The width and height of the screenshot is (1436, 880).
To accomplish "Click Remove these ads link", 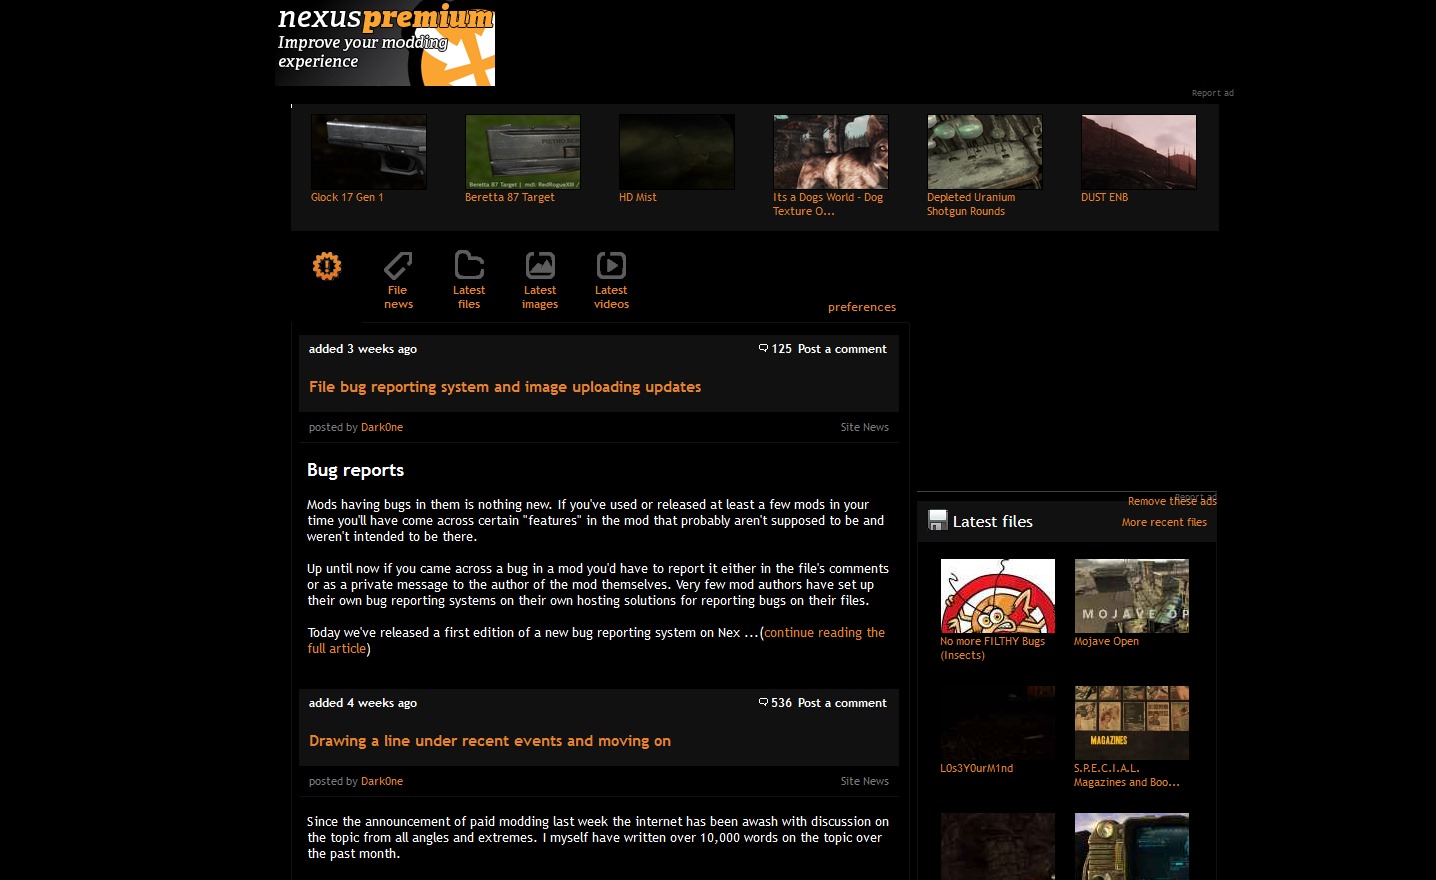I will coord(1172,501).
